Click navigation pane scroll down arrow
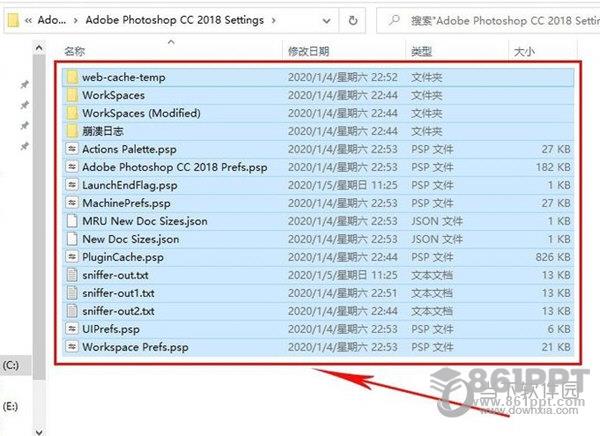 pyautogui.click(x=39, y=431)
